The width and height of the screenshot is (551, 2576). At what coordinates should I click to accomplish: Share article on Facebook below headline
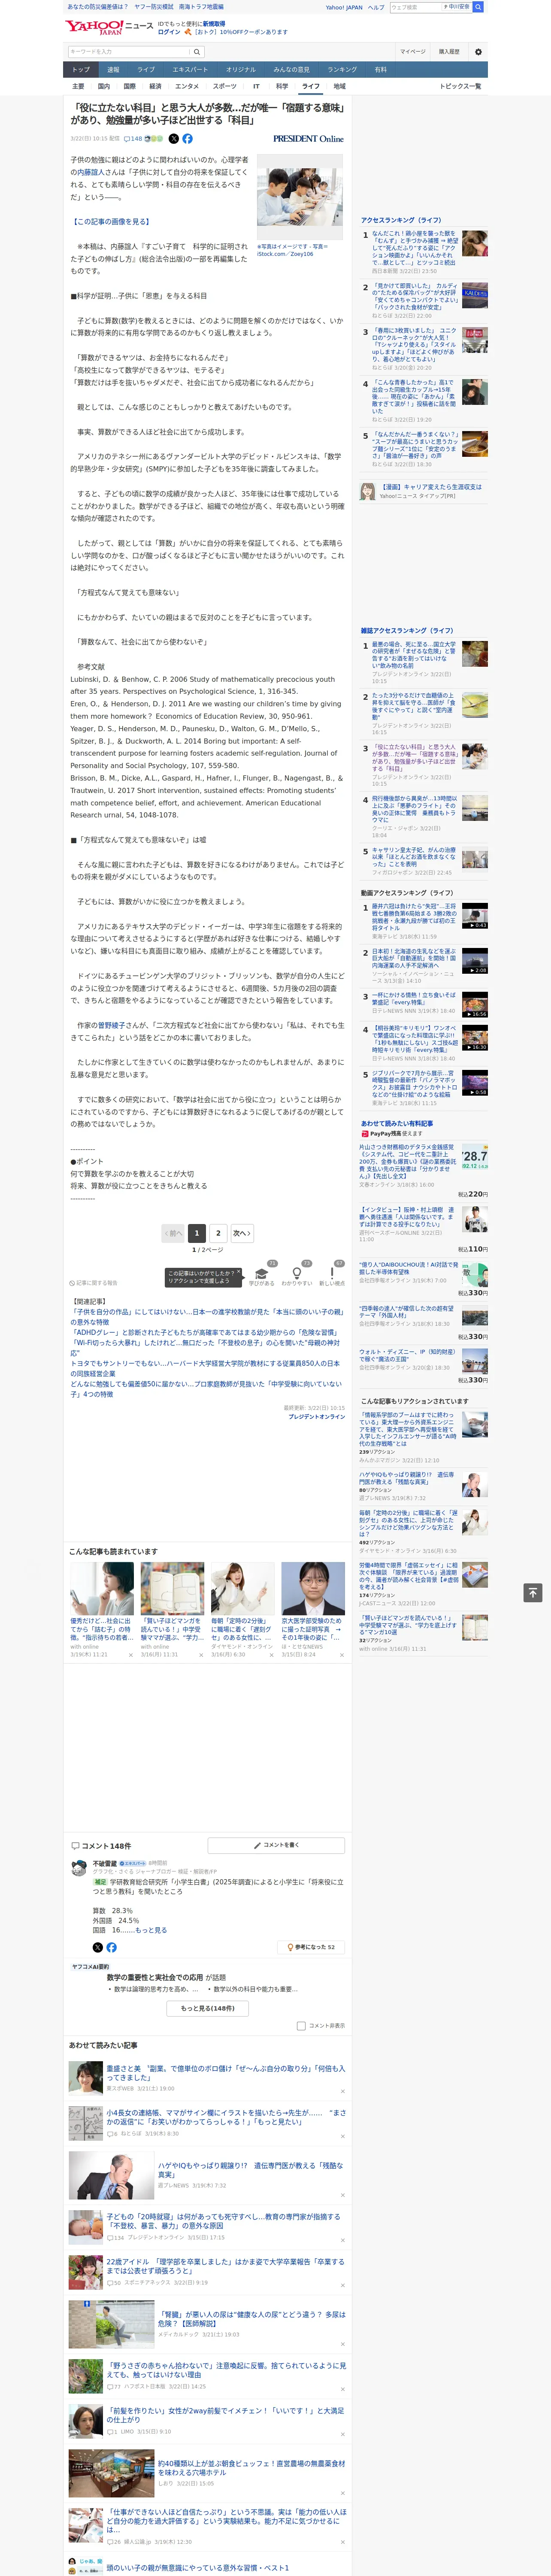tap(187, 139)
